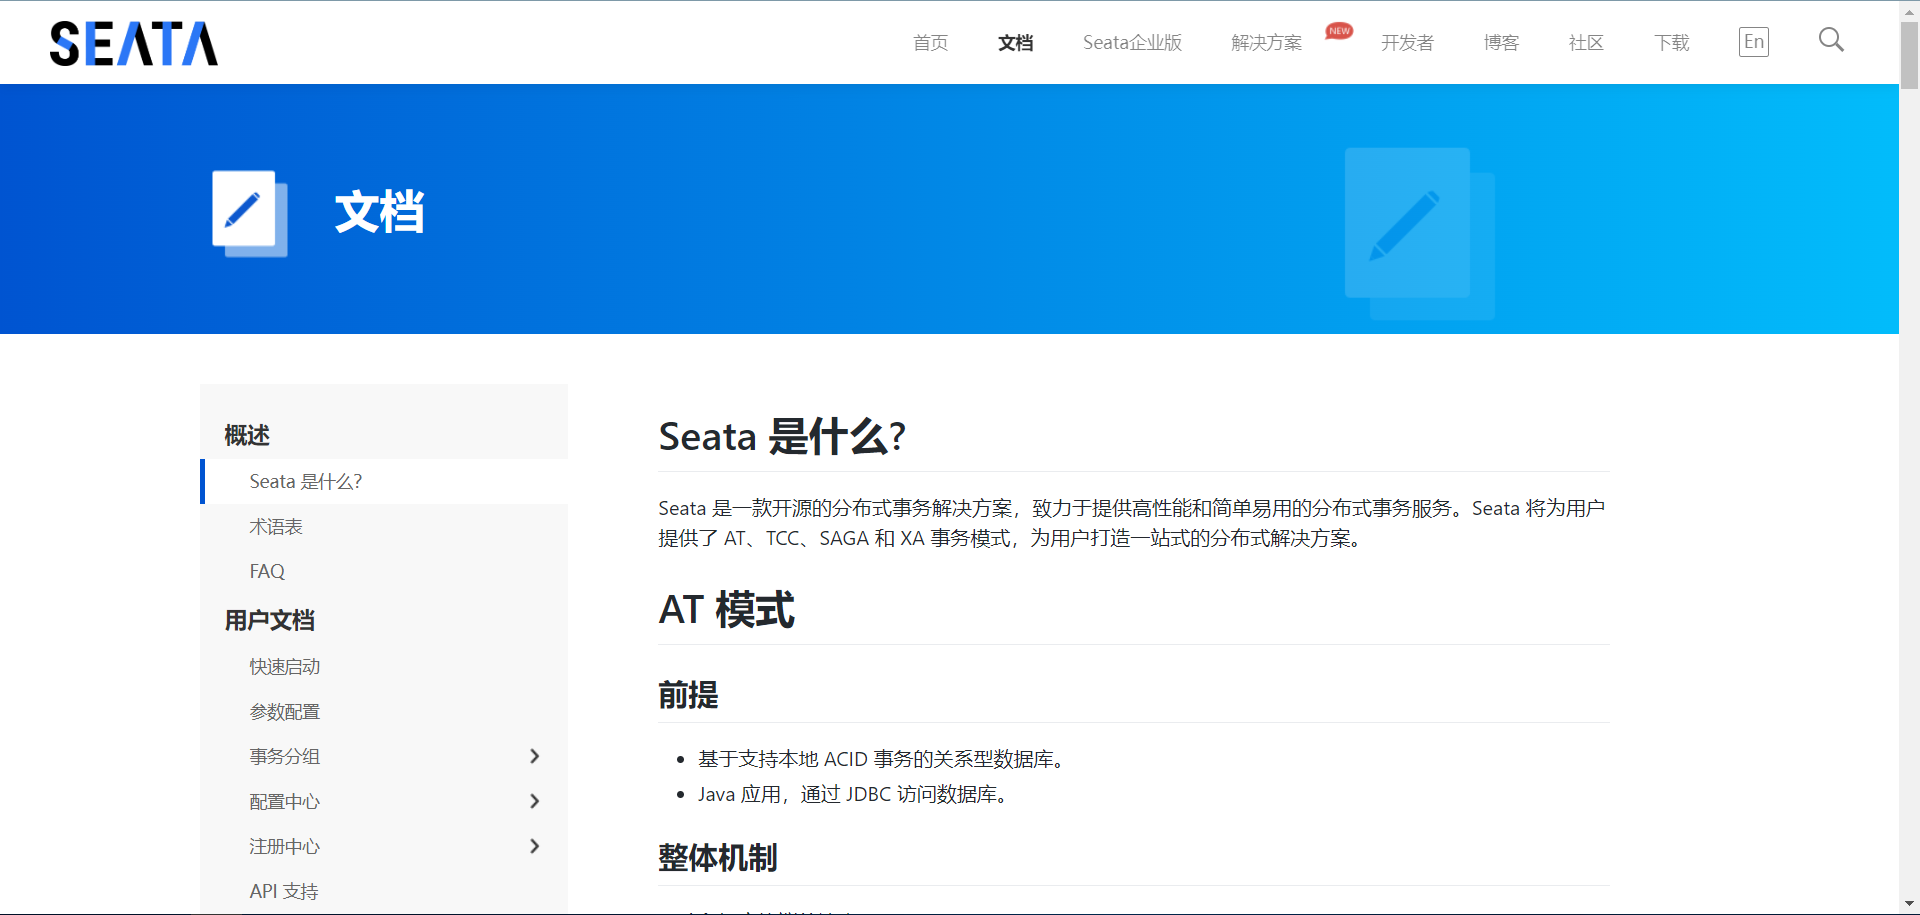Expand the 事务分组 chevron
The width and height of the screenshot is (1920, 915).
pyautogui.click(x=534, y=757)
